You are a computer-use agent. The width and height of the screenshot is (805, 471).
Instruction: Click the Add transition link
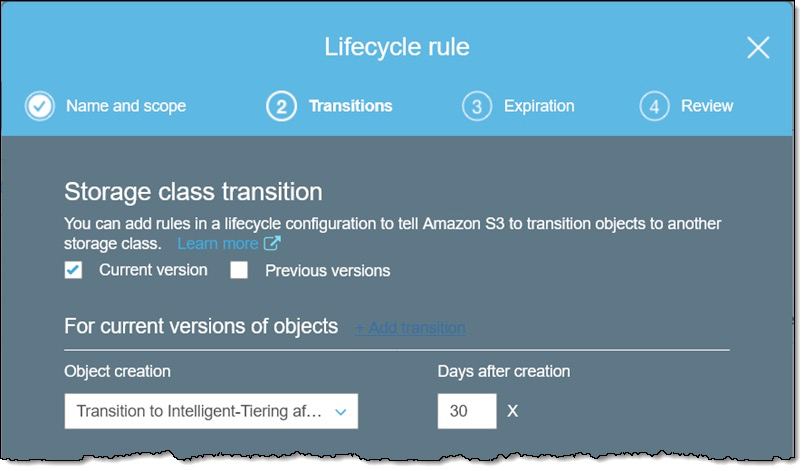click(410, 327)
